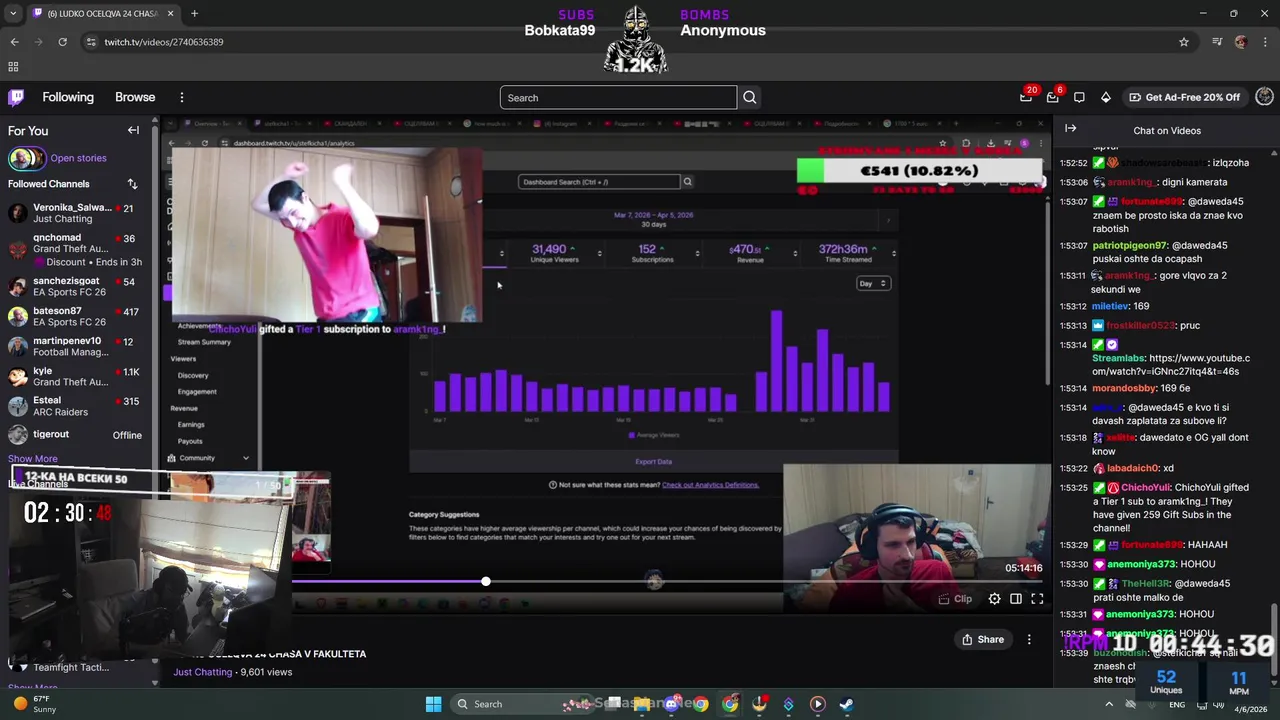The height and width of the screenshot is (720, 1280).
Task: Click morandosbby username in chat
Action: [x=1125, y=388]
